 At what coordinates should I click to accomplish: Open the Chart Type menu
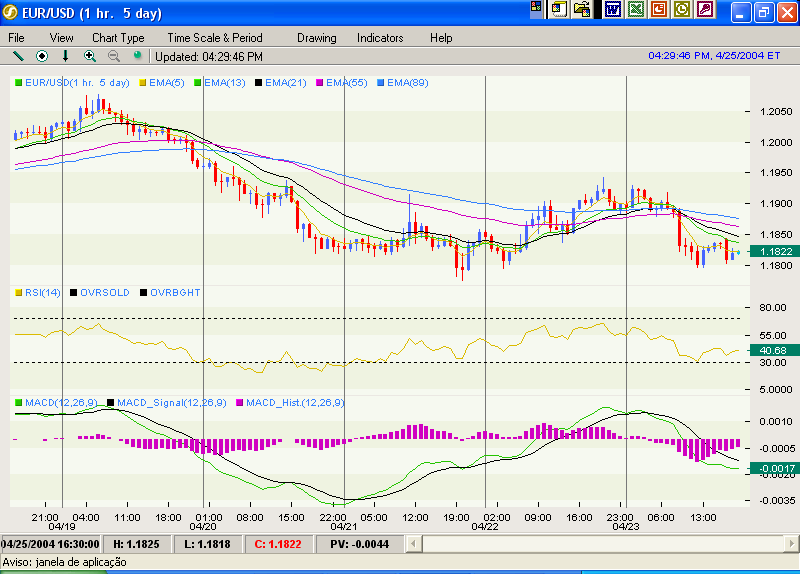point(118,38)
